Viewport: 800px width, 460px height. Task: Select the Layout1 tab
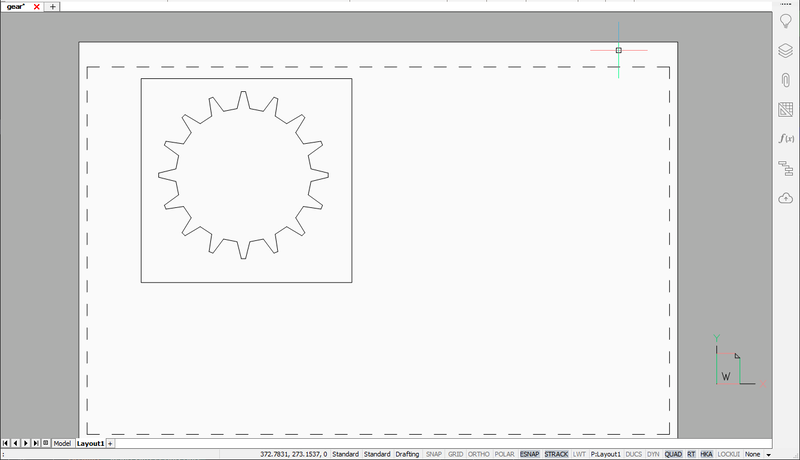tap(90, 444)
